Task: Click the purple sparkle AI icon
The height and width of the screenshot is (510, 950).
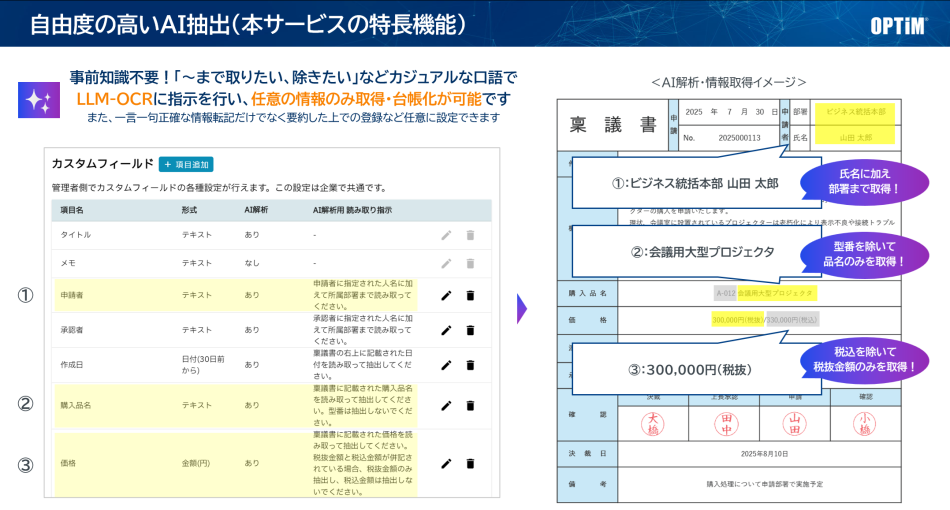Action: [38, 100]
